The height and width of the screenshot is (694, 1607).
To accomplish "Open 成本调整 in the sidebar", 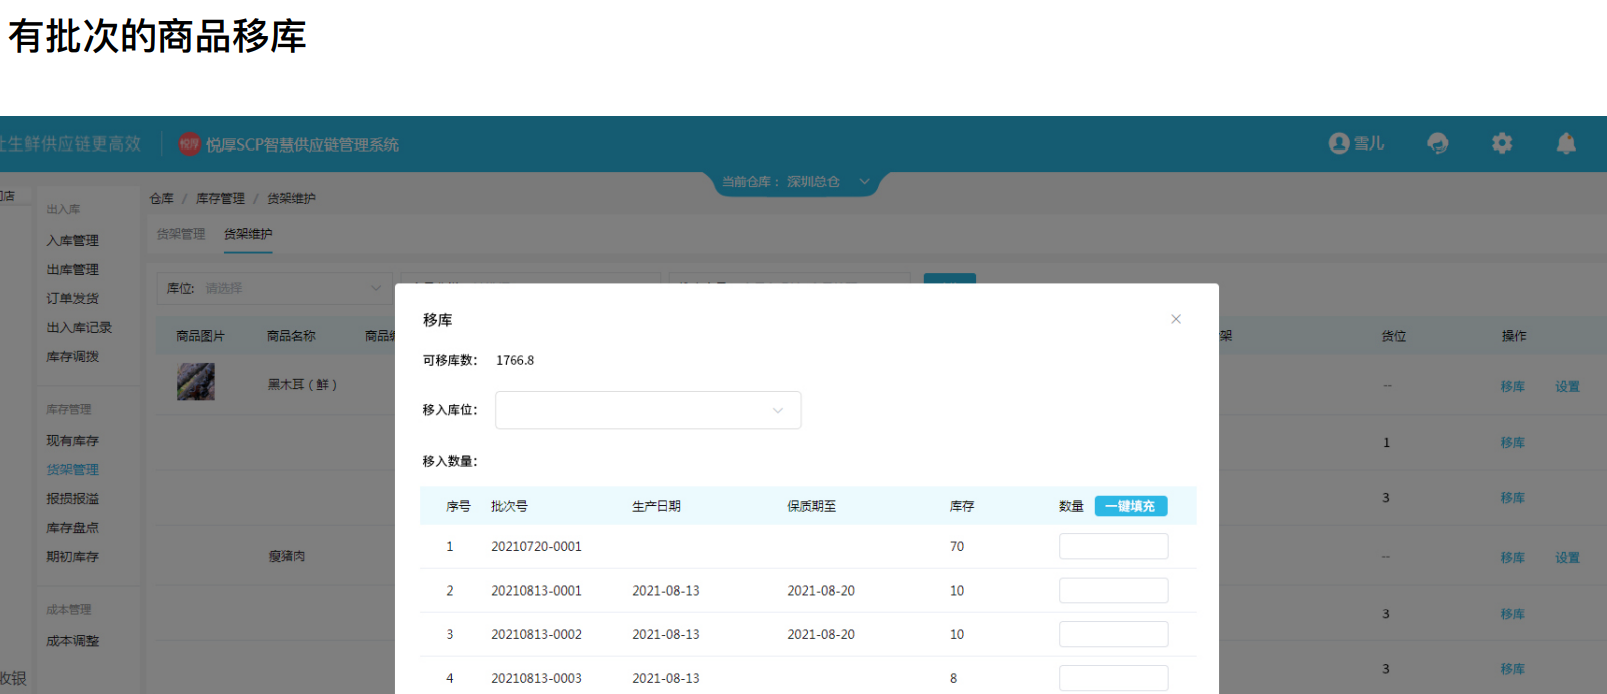I will pos(72,641).
